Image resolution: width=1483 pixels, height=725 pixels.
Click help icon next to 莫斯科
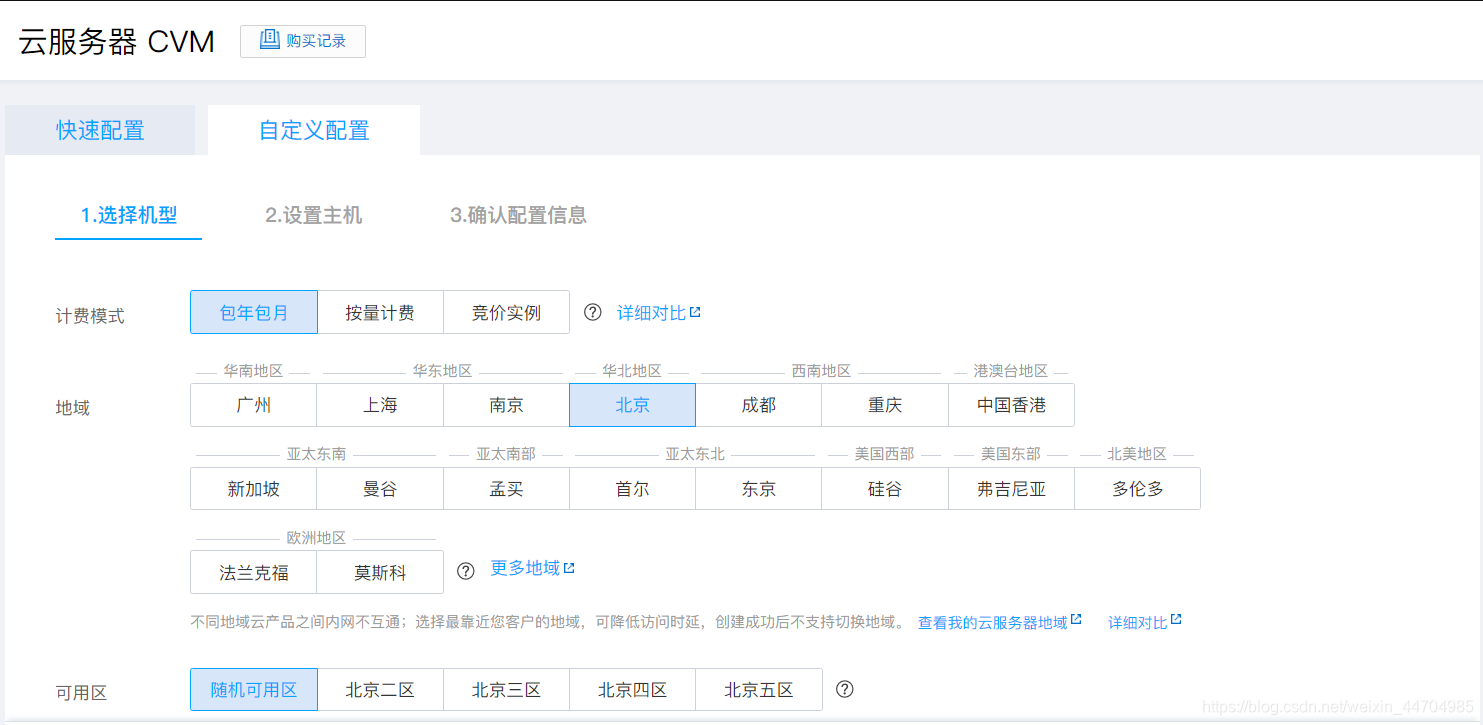[465, 571]
